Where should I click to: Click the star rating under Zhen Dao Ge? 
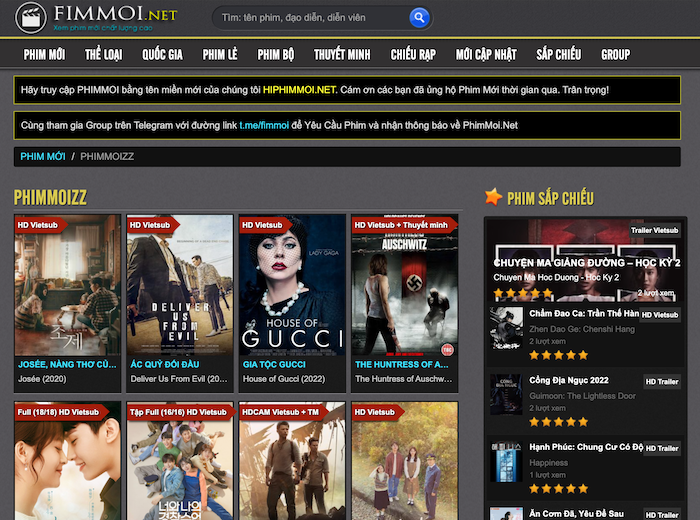click(558, 355)
